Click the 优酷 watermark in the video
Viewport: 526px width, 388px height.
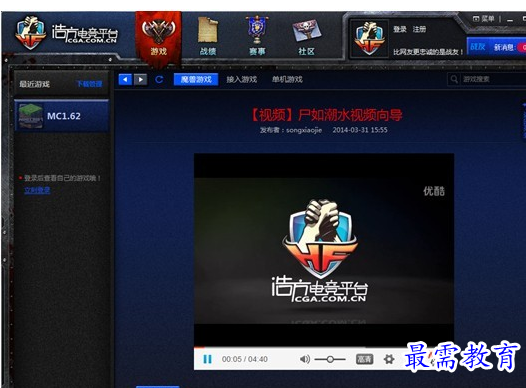point(434,191)
